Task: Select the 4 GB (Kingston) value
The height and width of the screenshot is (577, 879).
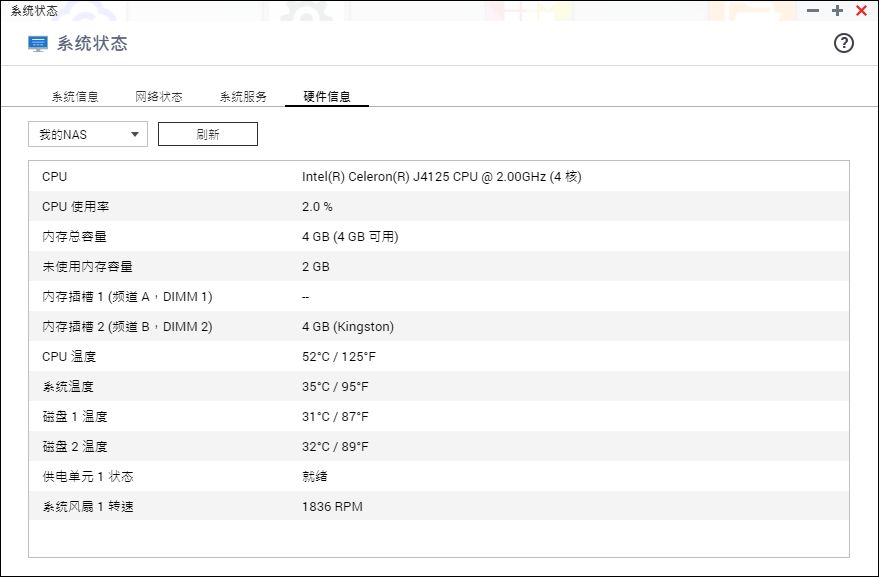Action: [348, 326]
